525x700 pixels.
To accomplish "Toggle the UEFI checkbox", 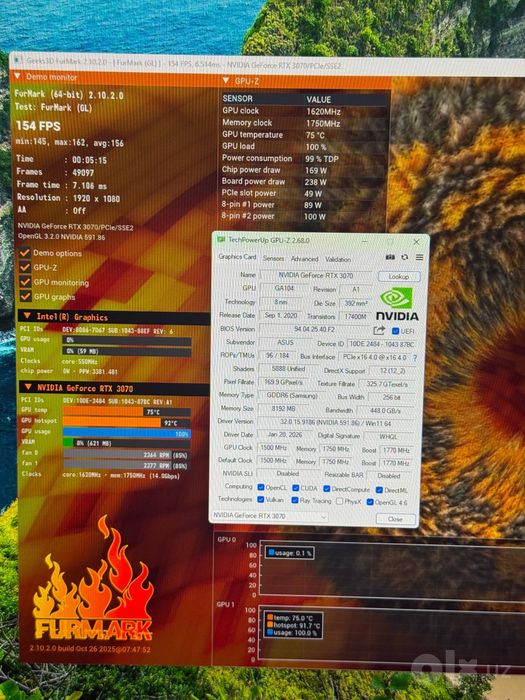I will (395, 331).
